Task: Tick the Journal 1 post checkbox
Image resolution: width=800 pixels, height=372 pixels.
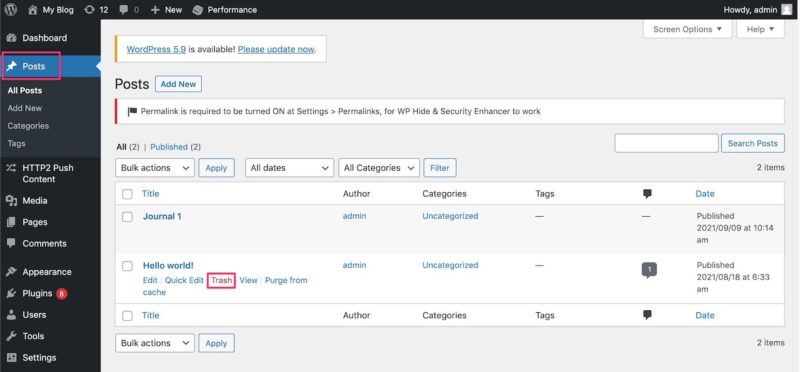Action: point(128,217)
